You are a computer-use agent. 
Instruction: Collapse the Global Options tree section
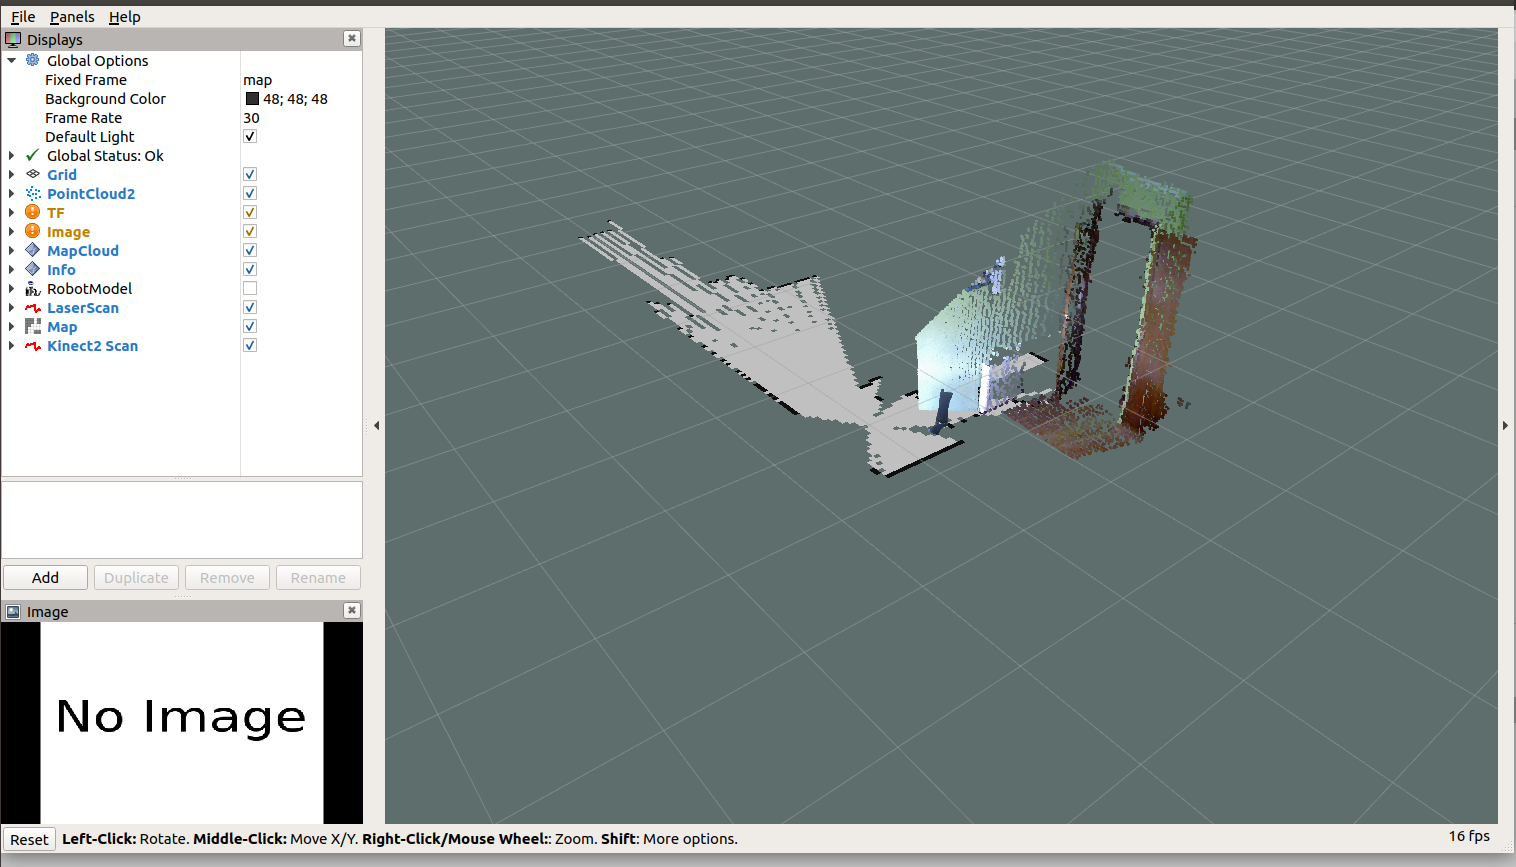[x=12, y=60]
